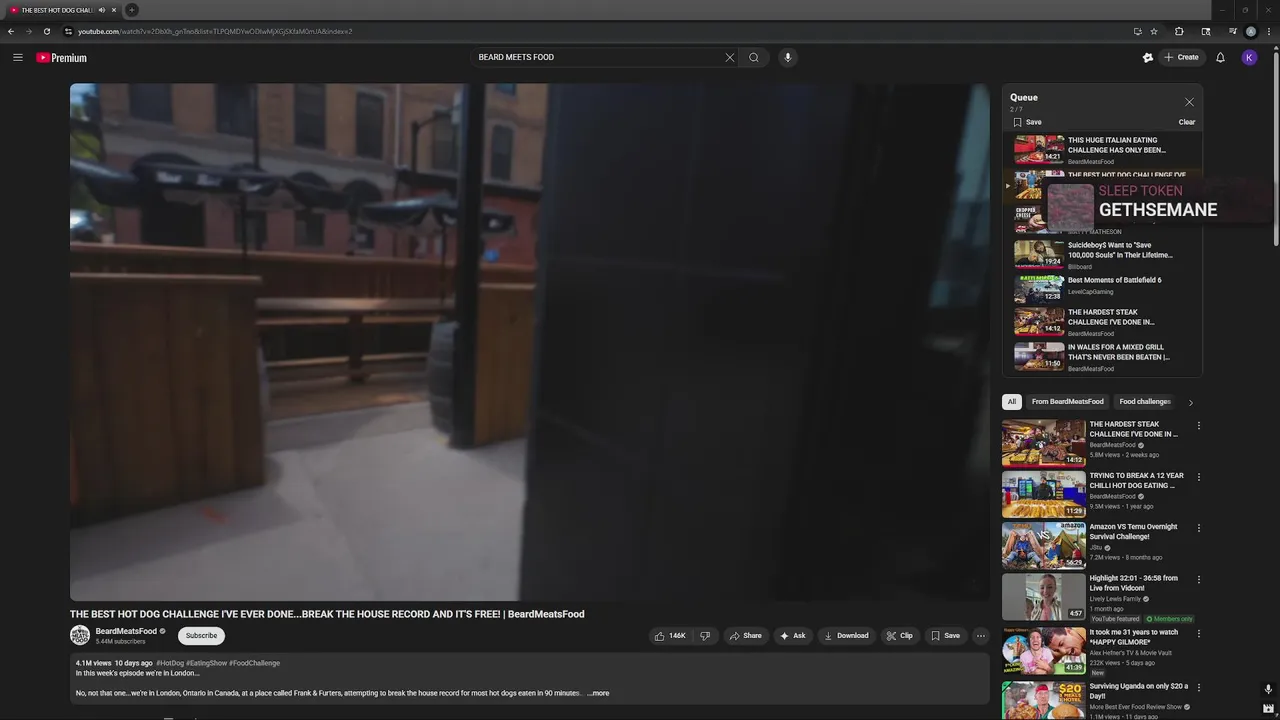Viewport: 1280px width, 720px height.
Task: Dislike the hot dog challenge video
Action: point(705,635)
